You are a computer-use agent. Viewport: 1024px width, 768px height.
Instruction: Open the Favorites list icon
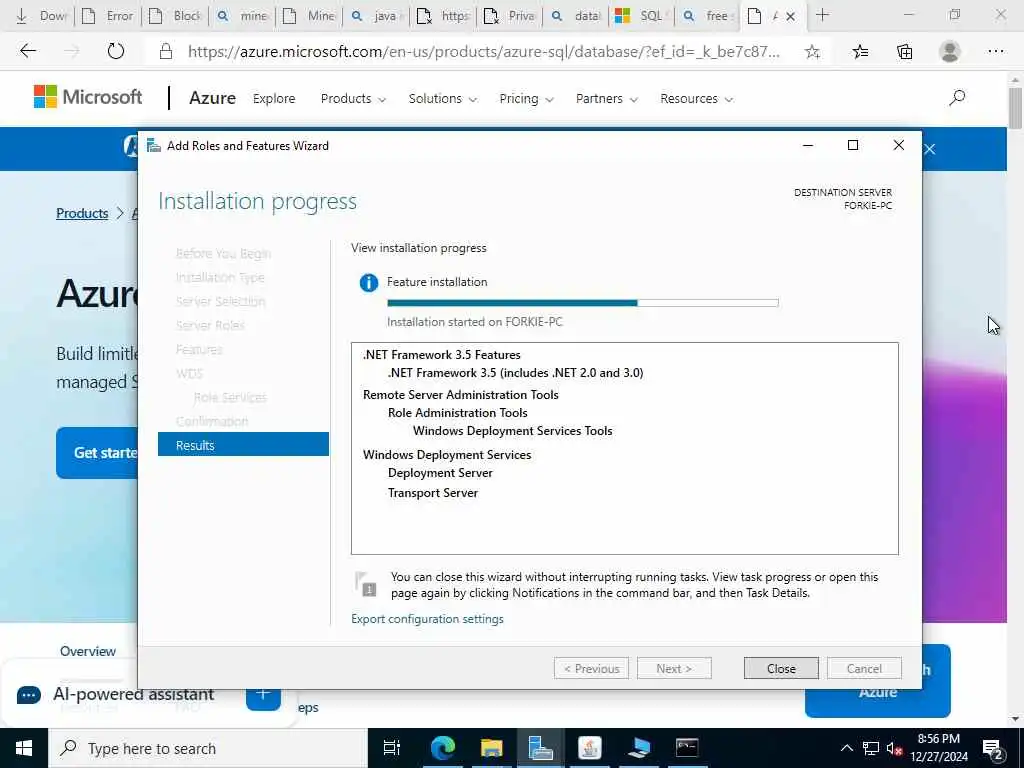pos(860,52)
